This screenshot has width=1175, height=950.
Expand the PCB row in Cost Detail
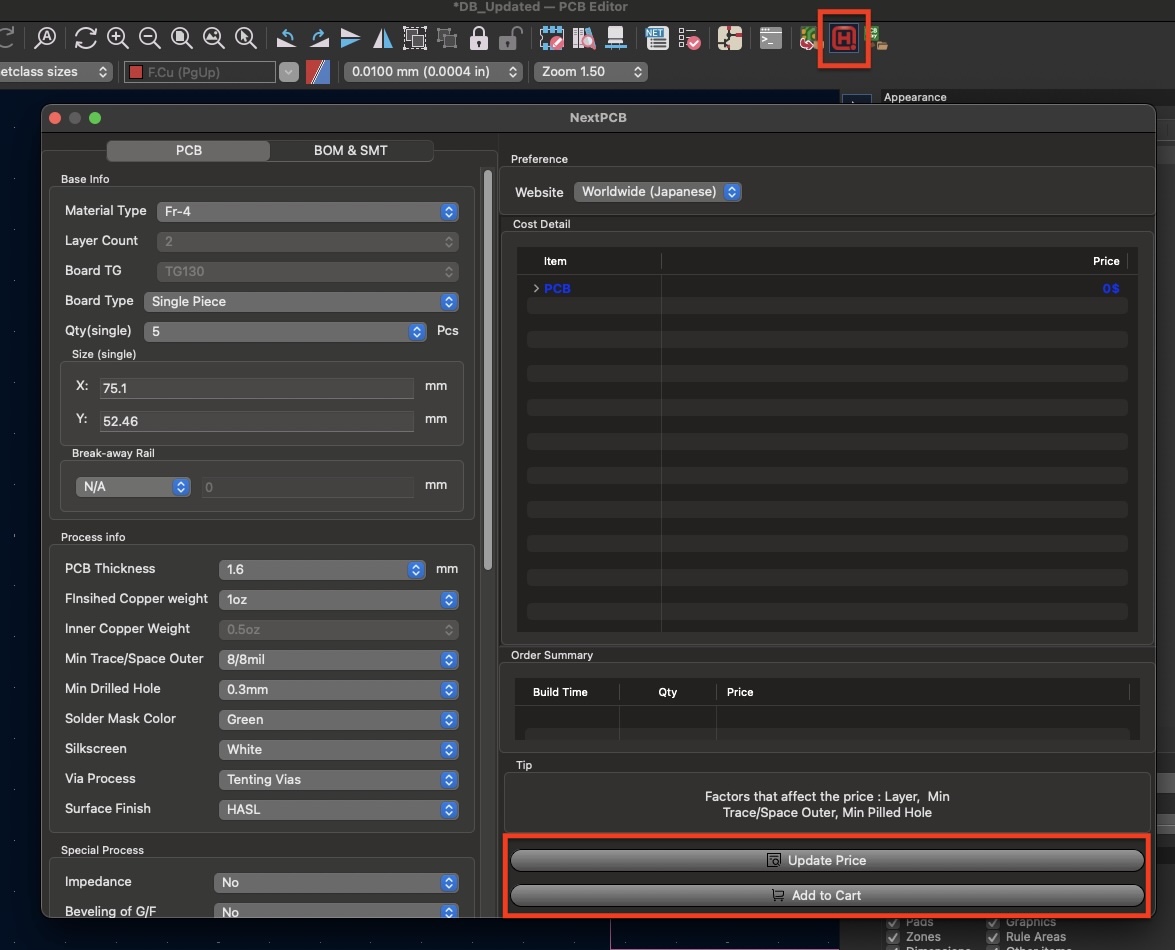(536, 288)
